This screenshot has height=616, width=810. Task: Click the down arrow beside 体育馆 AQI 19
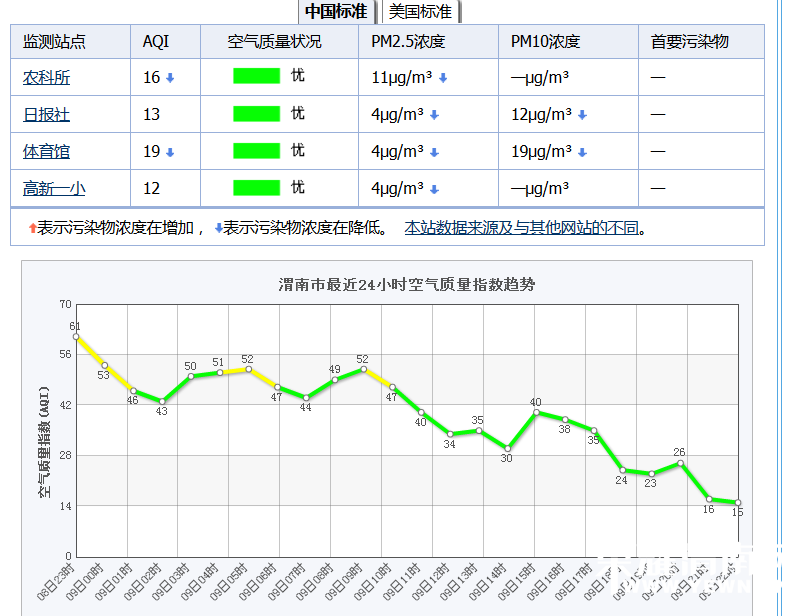tap(170, 152)
